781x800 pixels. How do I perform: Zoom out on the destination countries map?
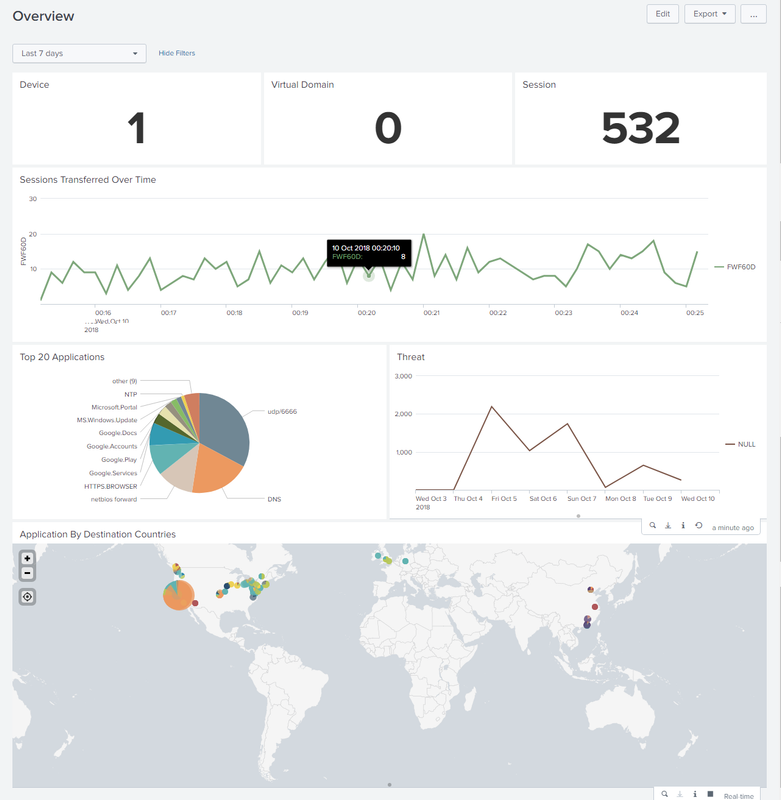(27, 573)
